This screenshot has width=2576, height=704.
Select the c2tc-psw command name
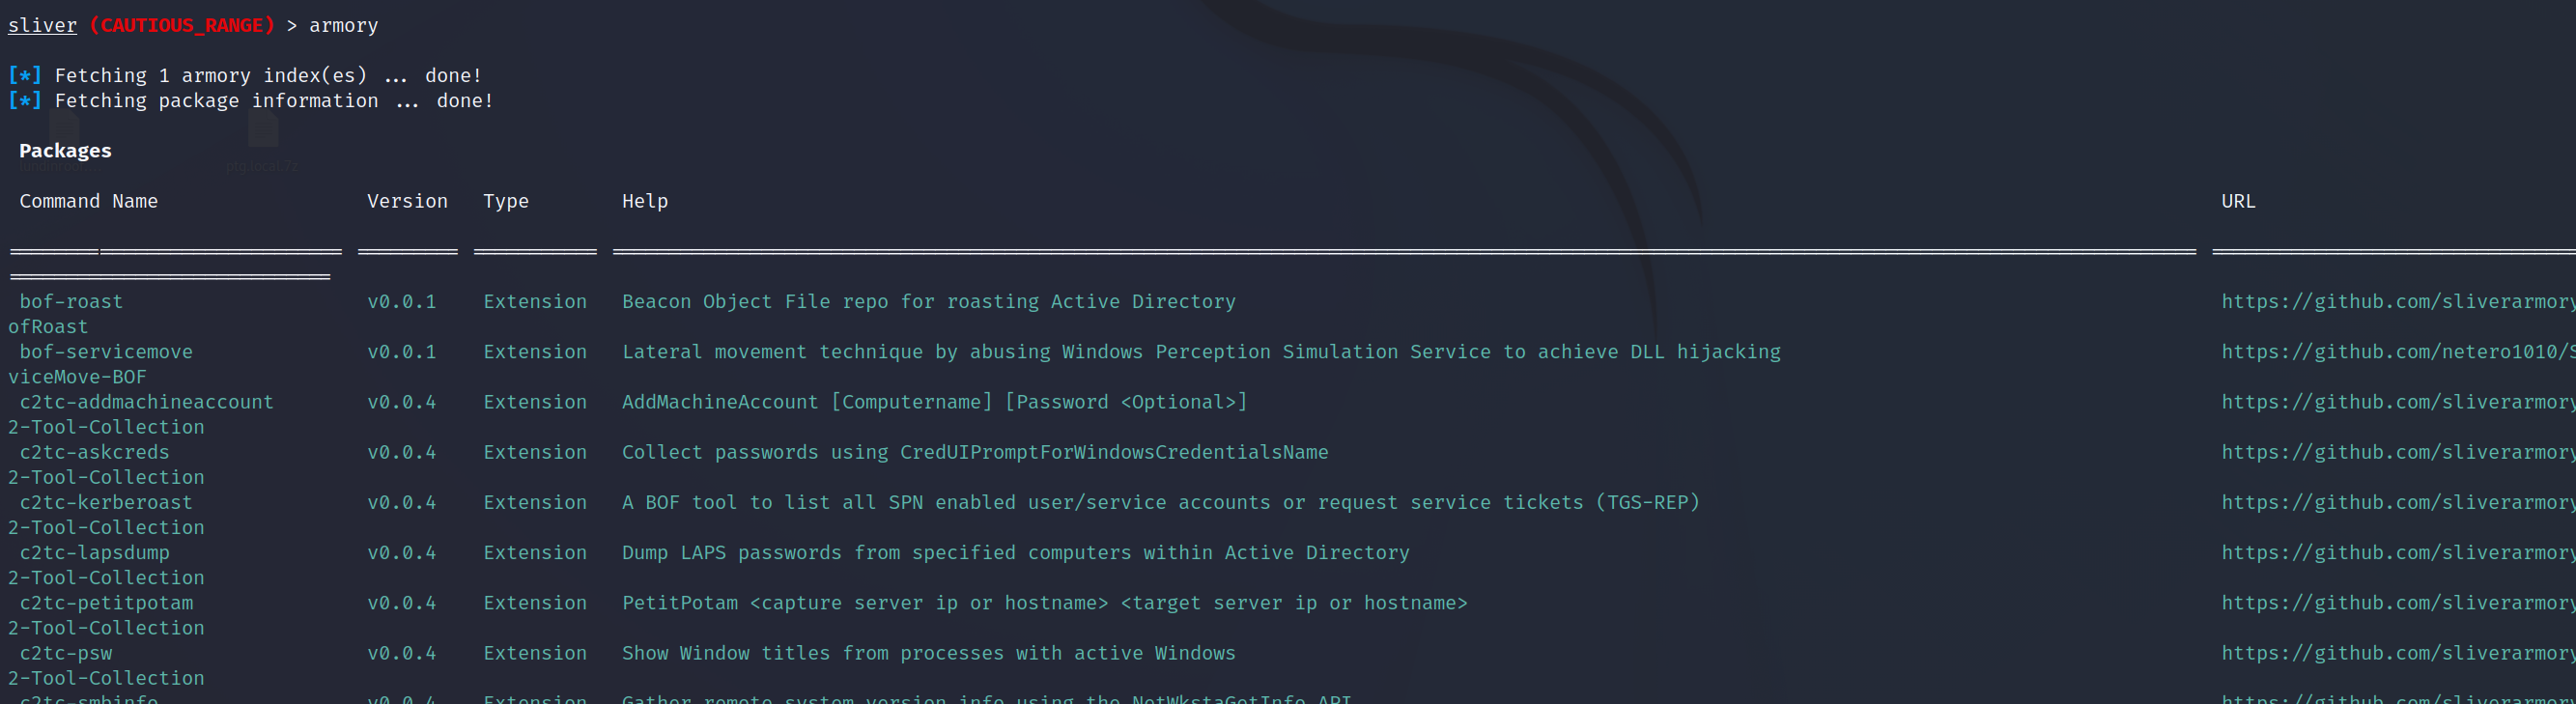tap(66, 652)
